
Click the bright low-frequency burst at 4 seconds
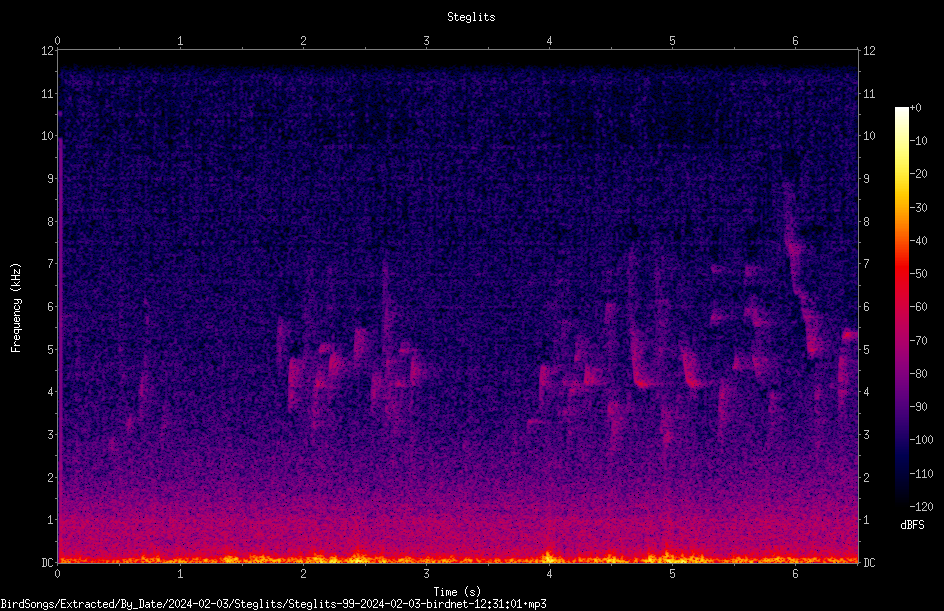pyautogui.click(x=548, y=556)
